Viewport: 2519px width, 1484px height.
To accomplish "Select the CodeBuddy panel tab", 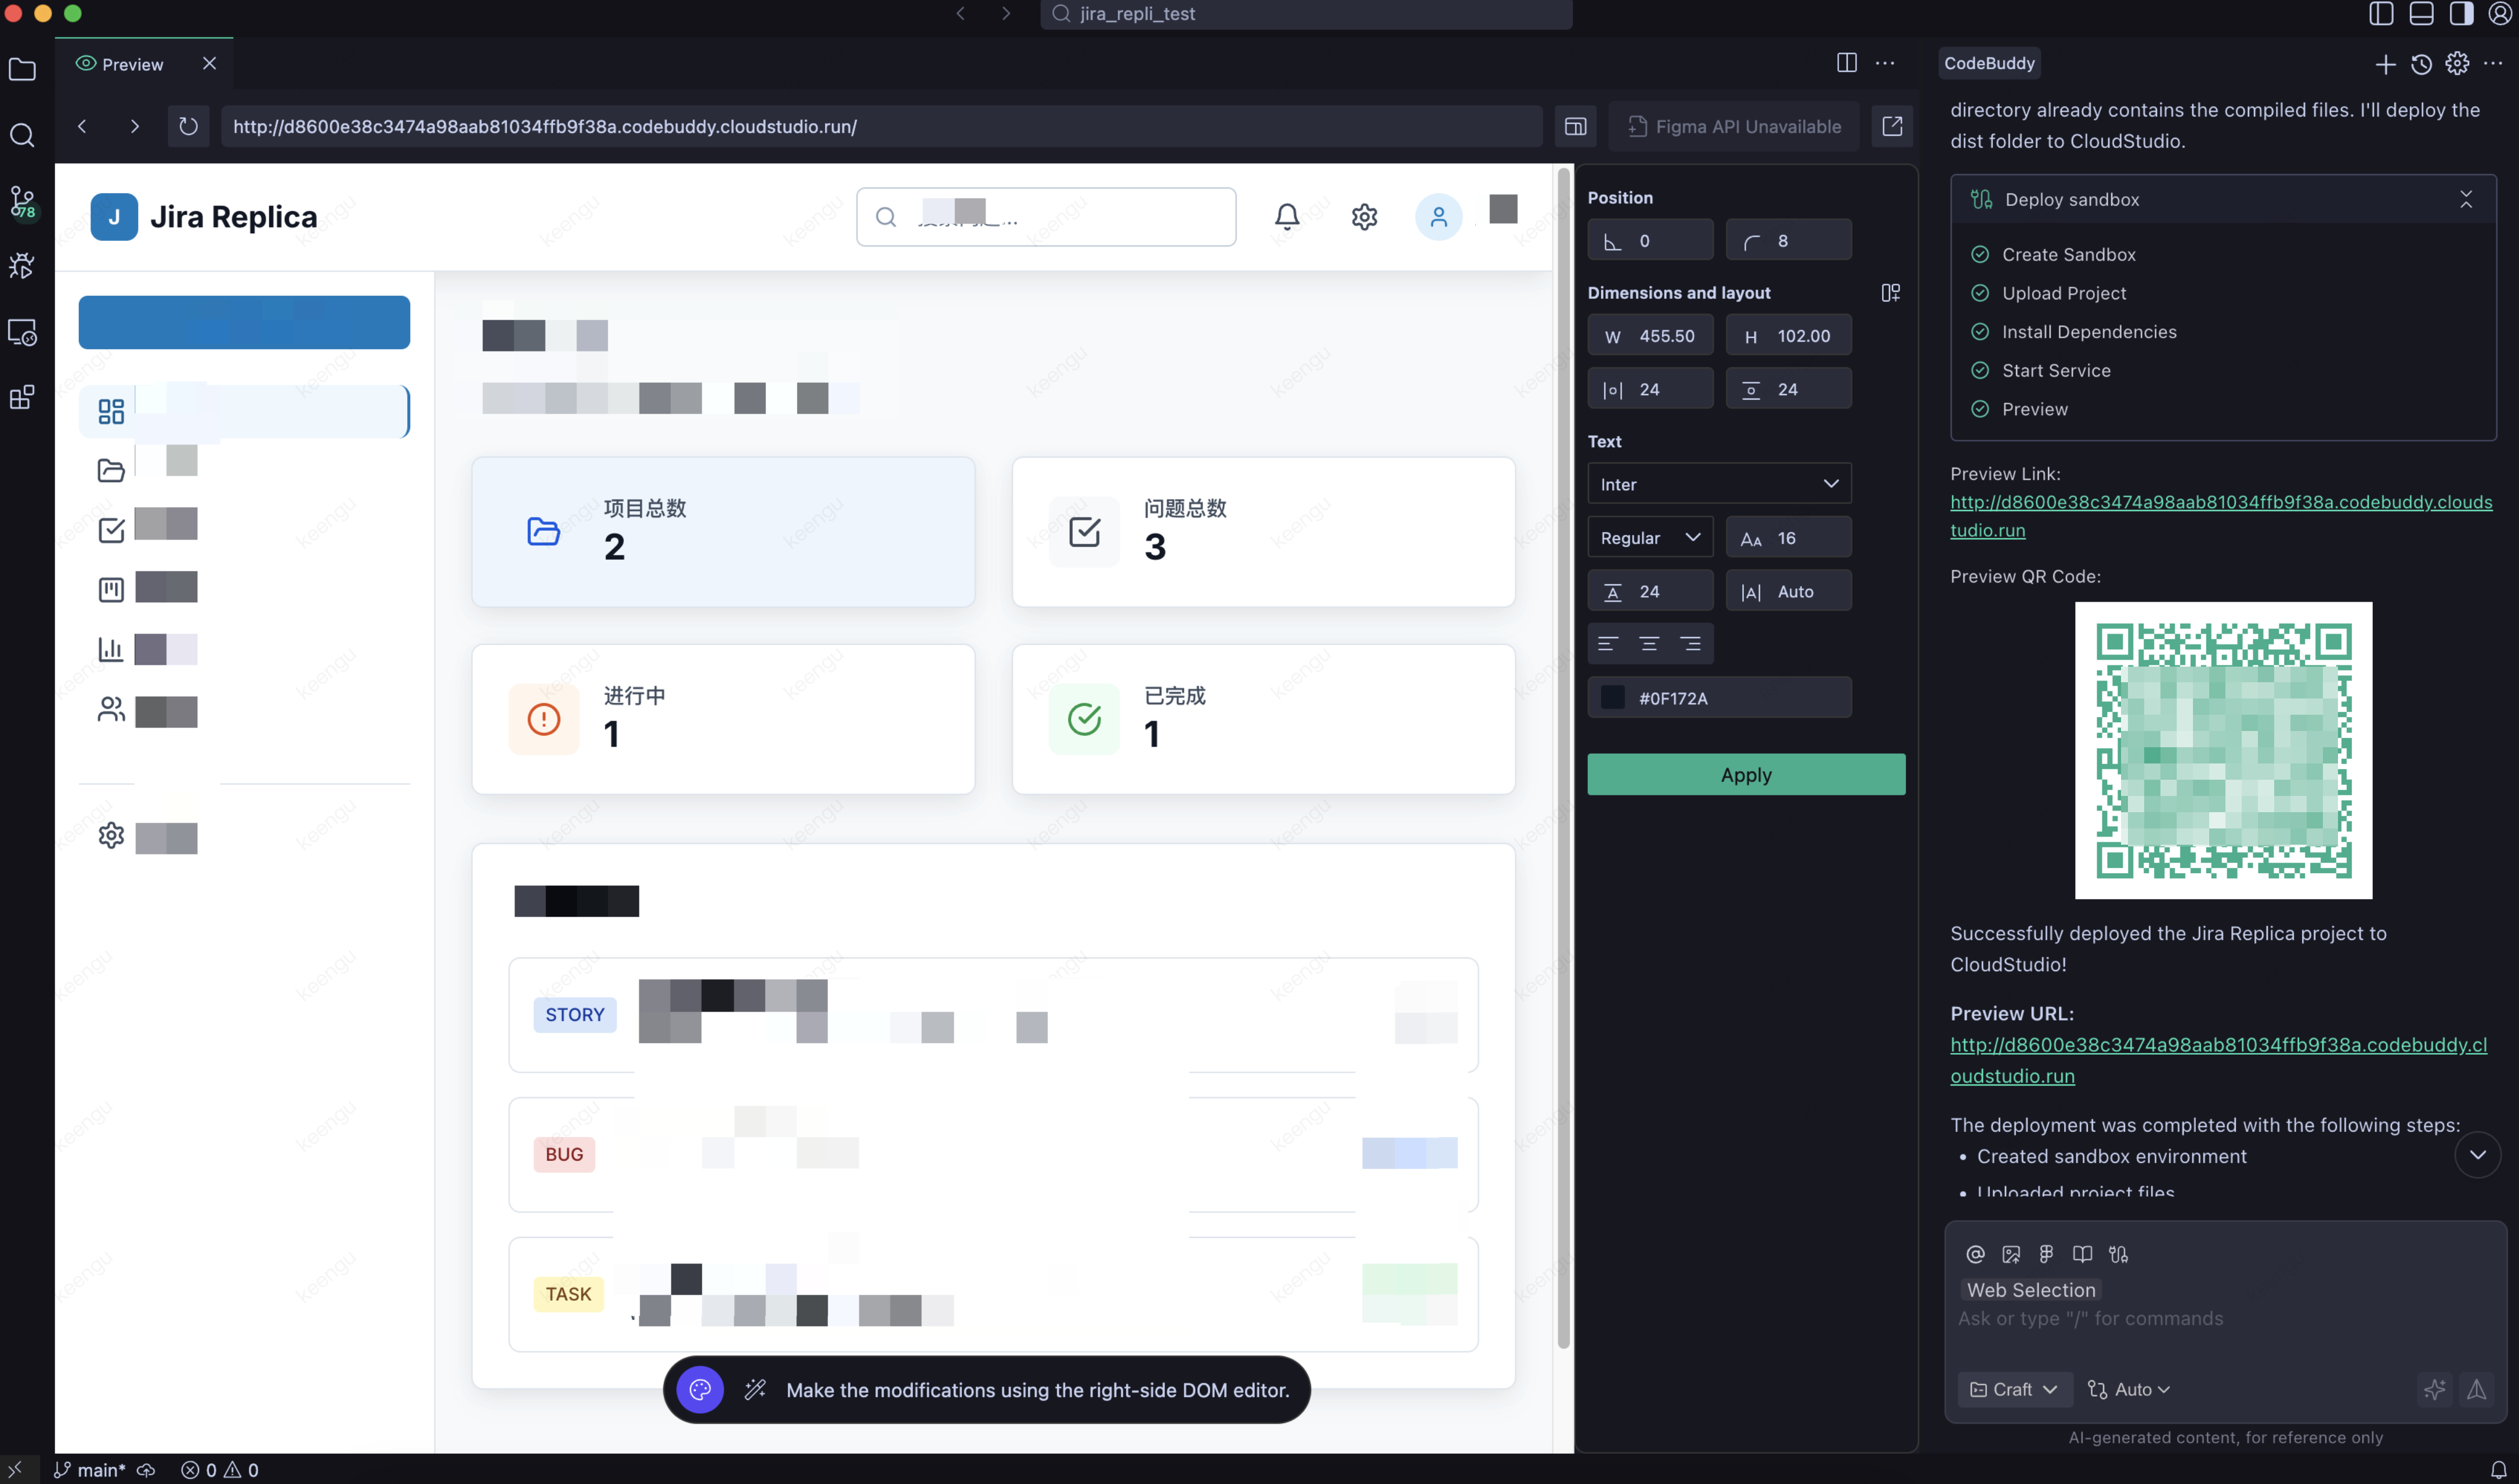I will 1989,63.
